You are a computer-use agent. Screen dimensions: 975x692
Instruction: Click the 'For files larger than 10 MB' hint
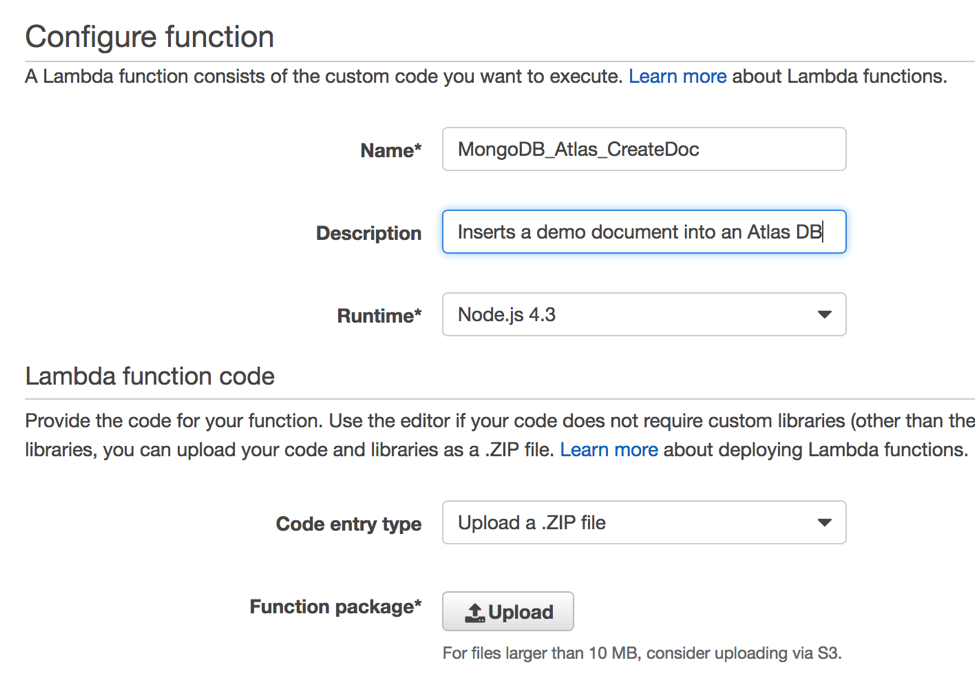point(642,653)
